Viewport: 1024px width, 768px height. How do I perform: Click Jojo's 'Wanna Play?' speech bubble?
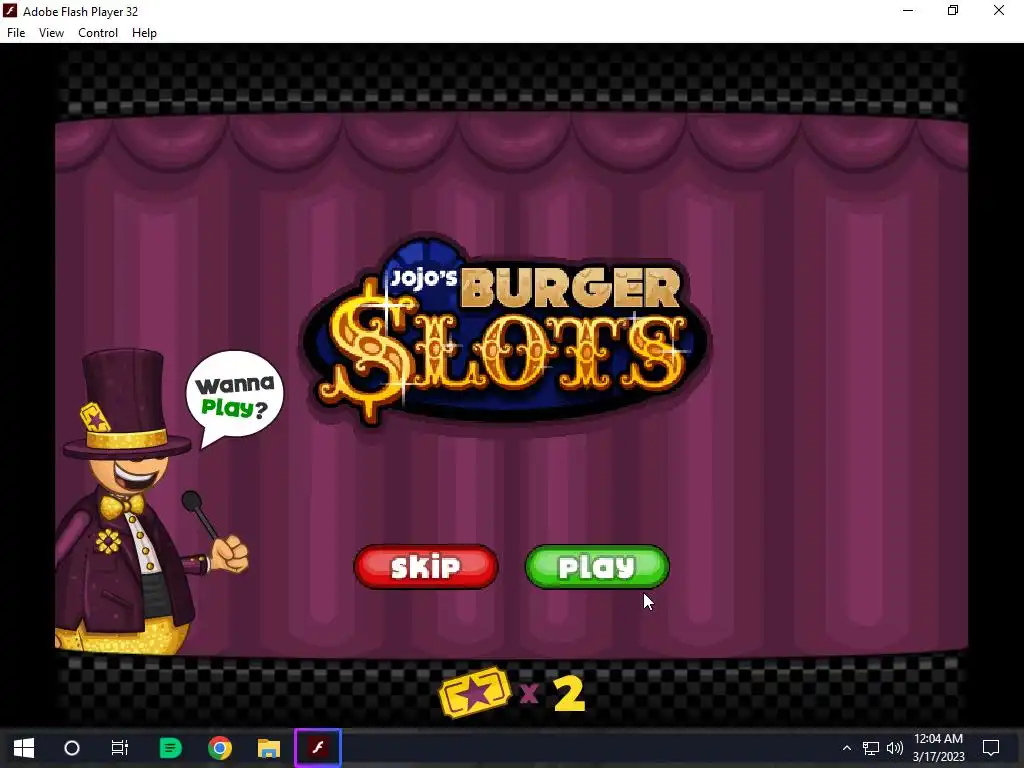click(x=234, y=397)
